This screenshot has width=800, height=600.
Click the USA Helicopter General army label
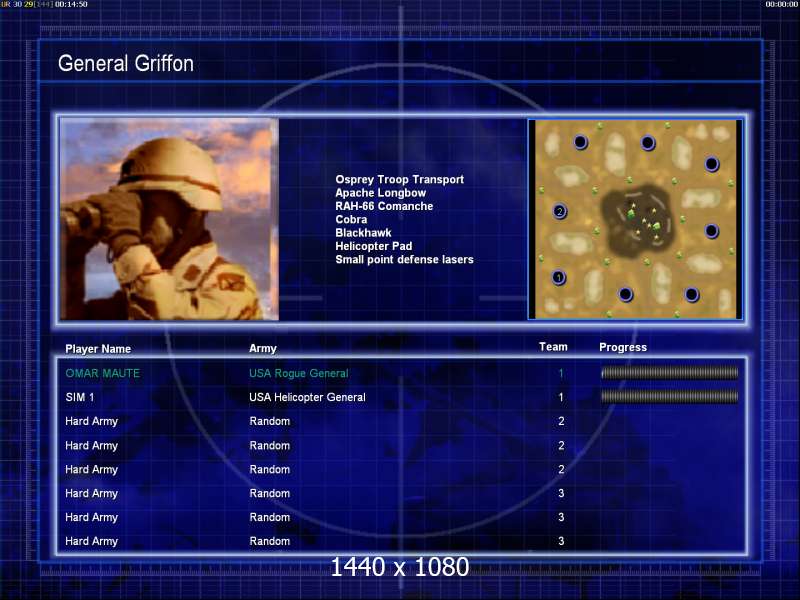(x=307, y=397)
